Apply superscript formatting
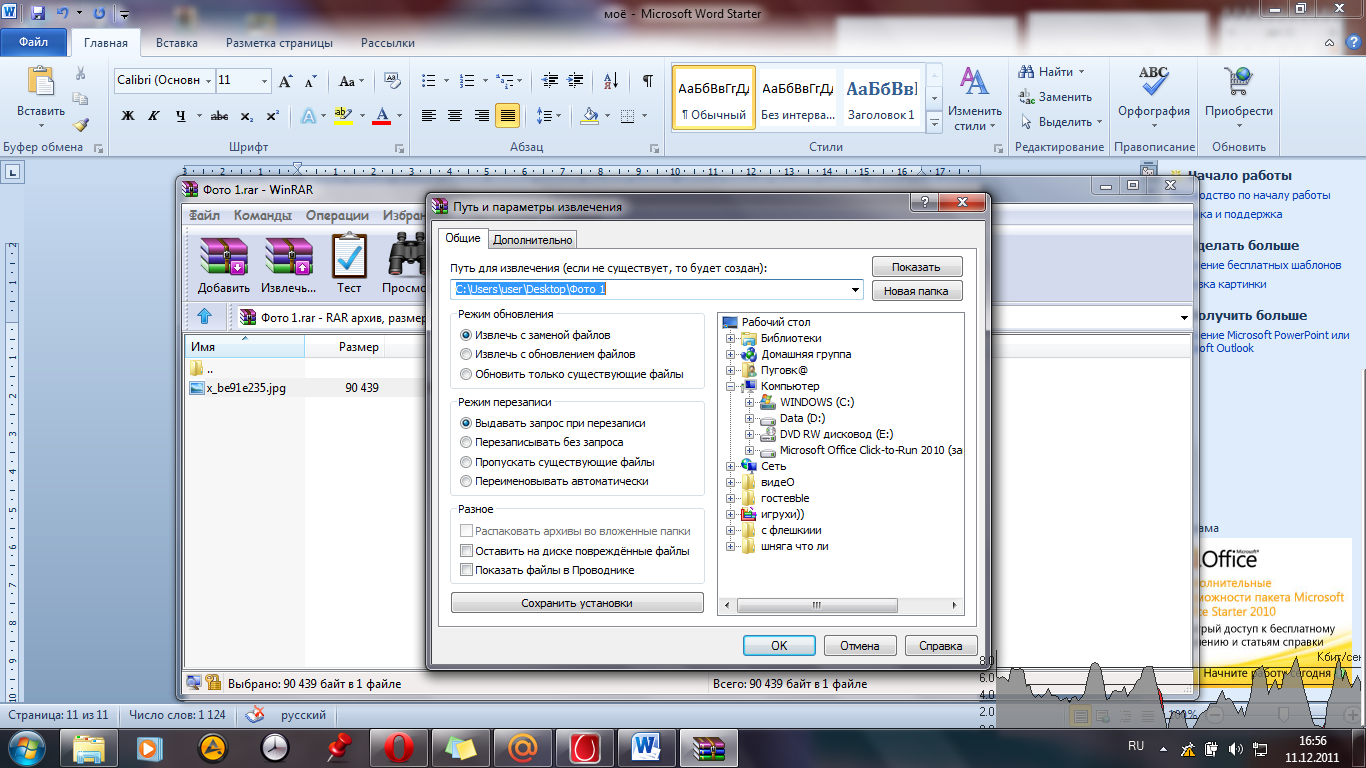1366x768 pixels. pyautogui.click(x=272, y=116)
